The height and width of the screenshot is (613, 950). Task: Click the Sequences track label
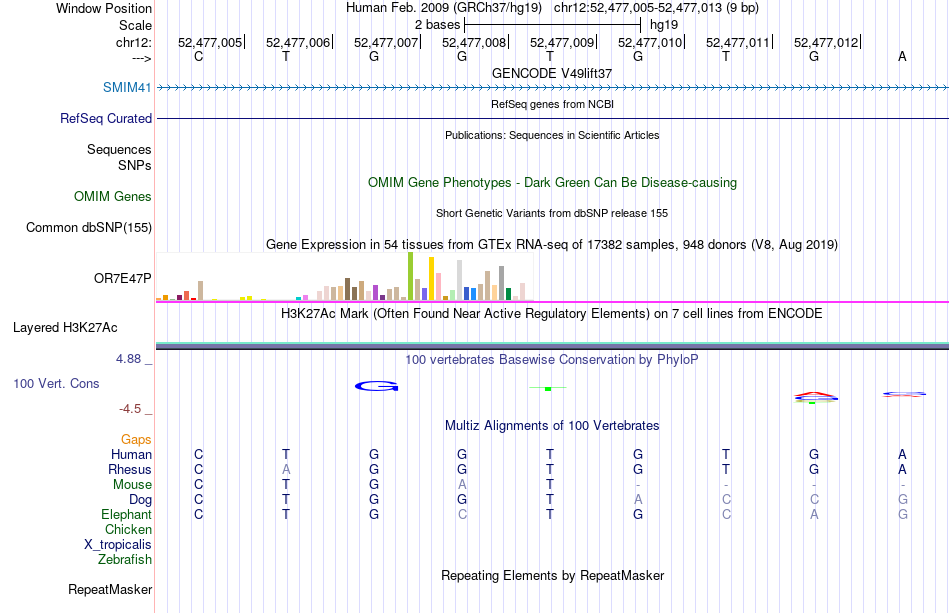(x=119, y=149)
